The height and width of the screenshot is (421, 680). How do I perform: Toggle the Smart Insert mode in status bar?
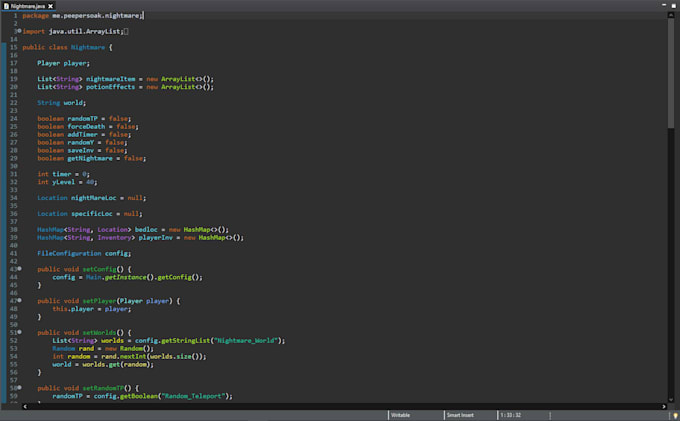click(x=460, y=415)
